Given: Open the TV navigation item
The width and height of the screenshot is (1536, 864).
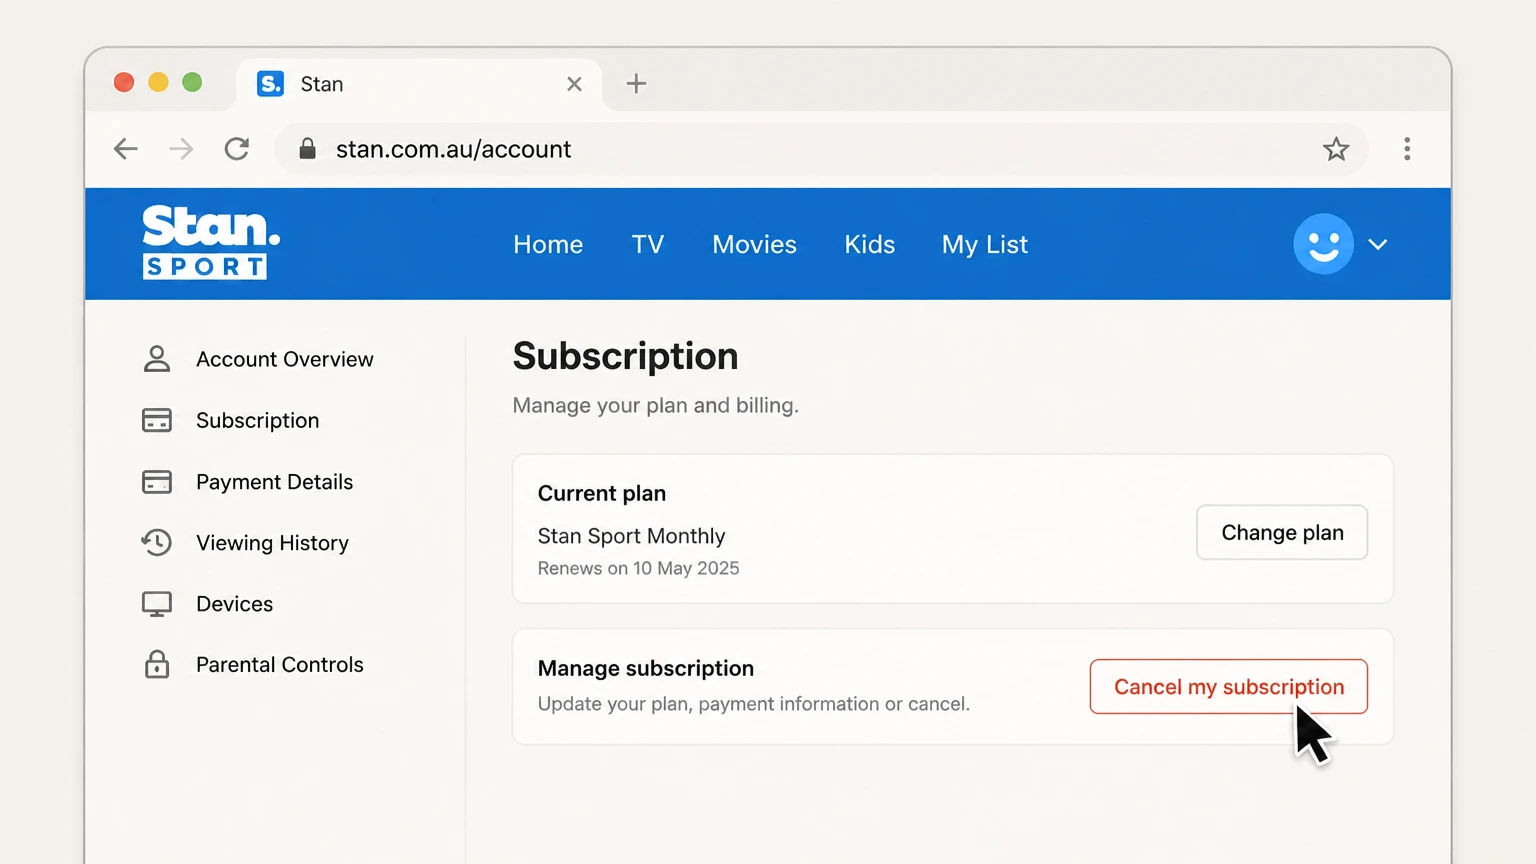Looking at the screenshot, I should click(x=648, y=245).
